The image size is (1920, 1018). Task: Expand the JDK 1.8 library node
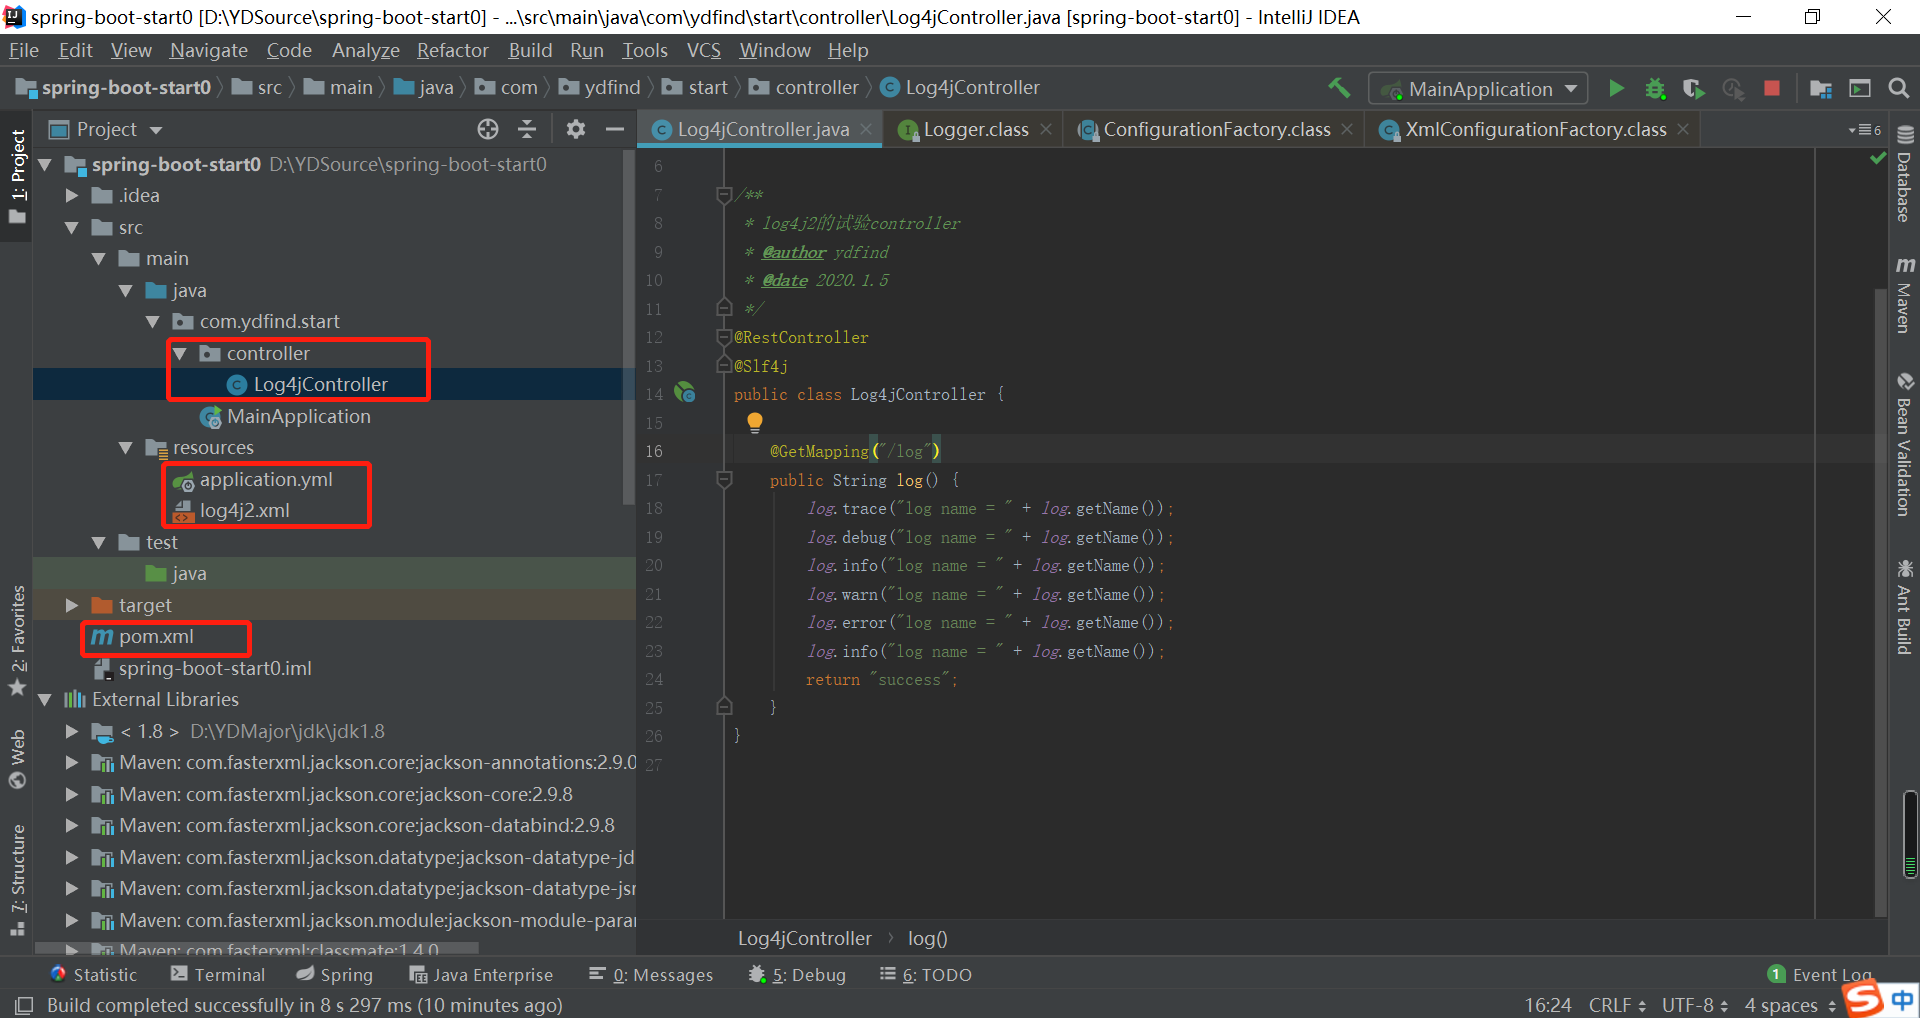click(x=72, y=731)
